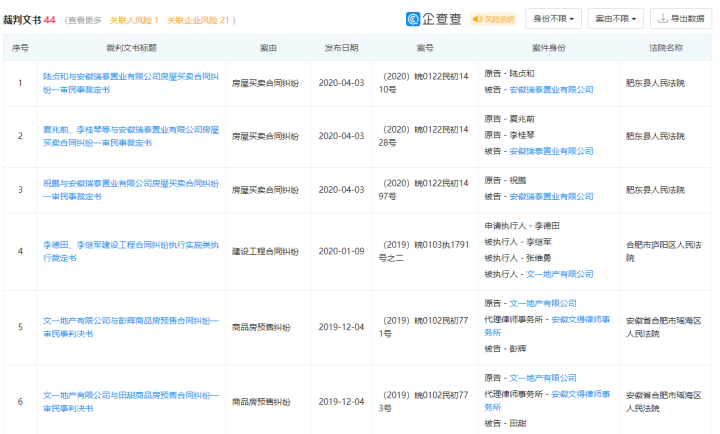Open 关联人风险 1 link
Screen dimensions: 720x434
(134, 20)
